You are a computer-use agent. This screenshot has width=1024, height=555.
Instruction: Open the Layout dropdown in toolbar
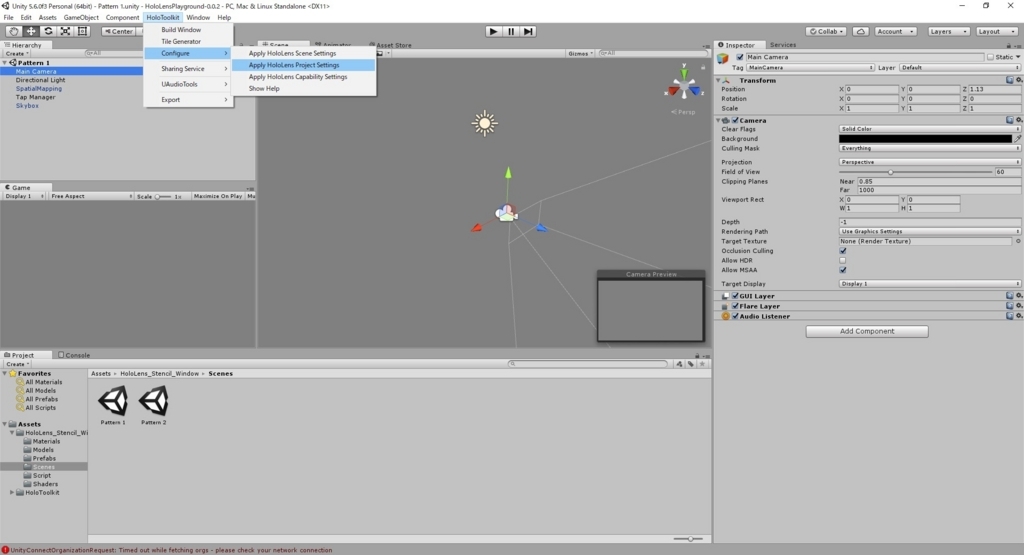tap(997, 31)
